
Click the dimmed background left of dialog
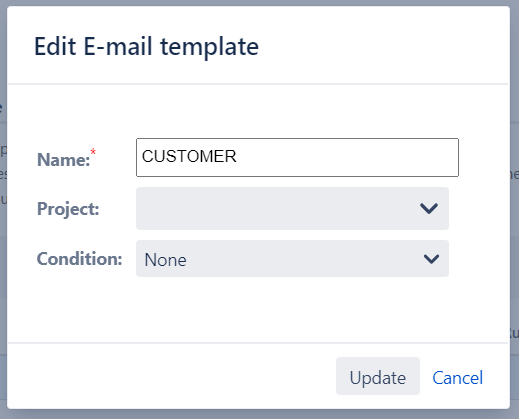pos(3,267)
